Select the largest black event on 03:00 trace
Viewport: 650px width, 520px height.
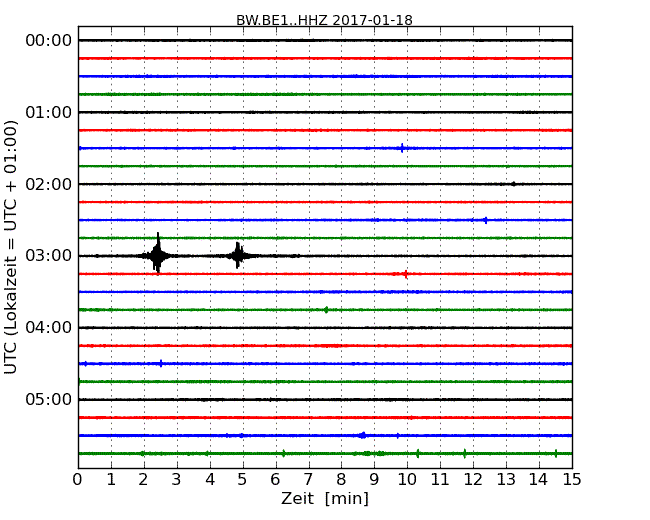click(x=158, y=254)
